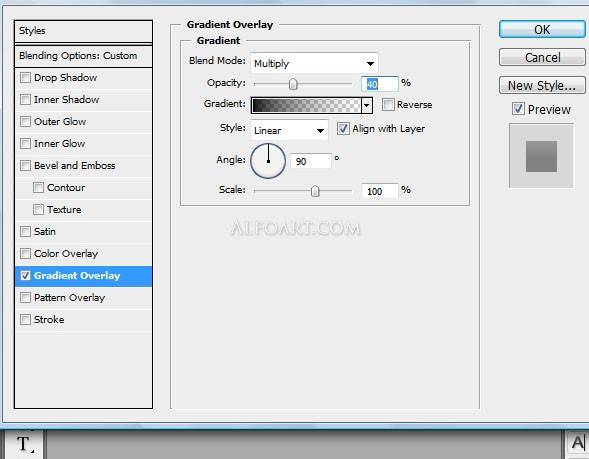
Task: Click the OK button
Action: coord(542,29)
